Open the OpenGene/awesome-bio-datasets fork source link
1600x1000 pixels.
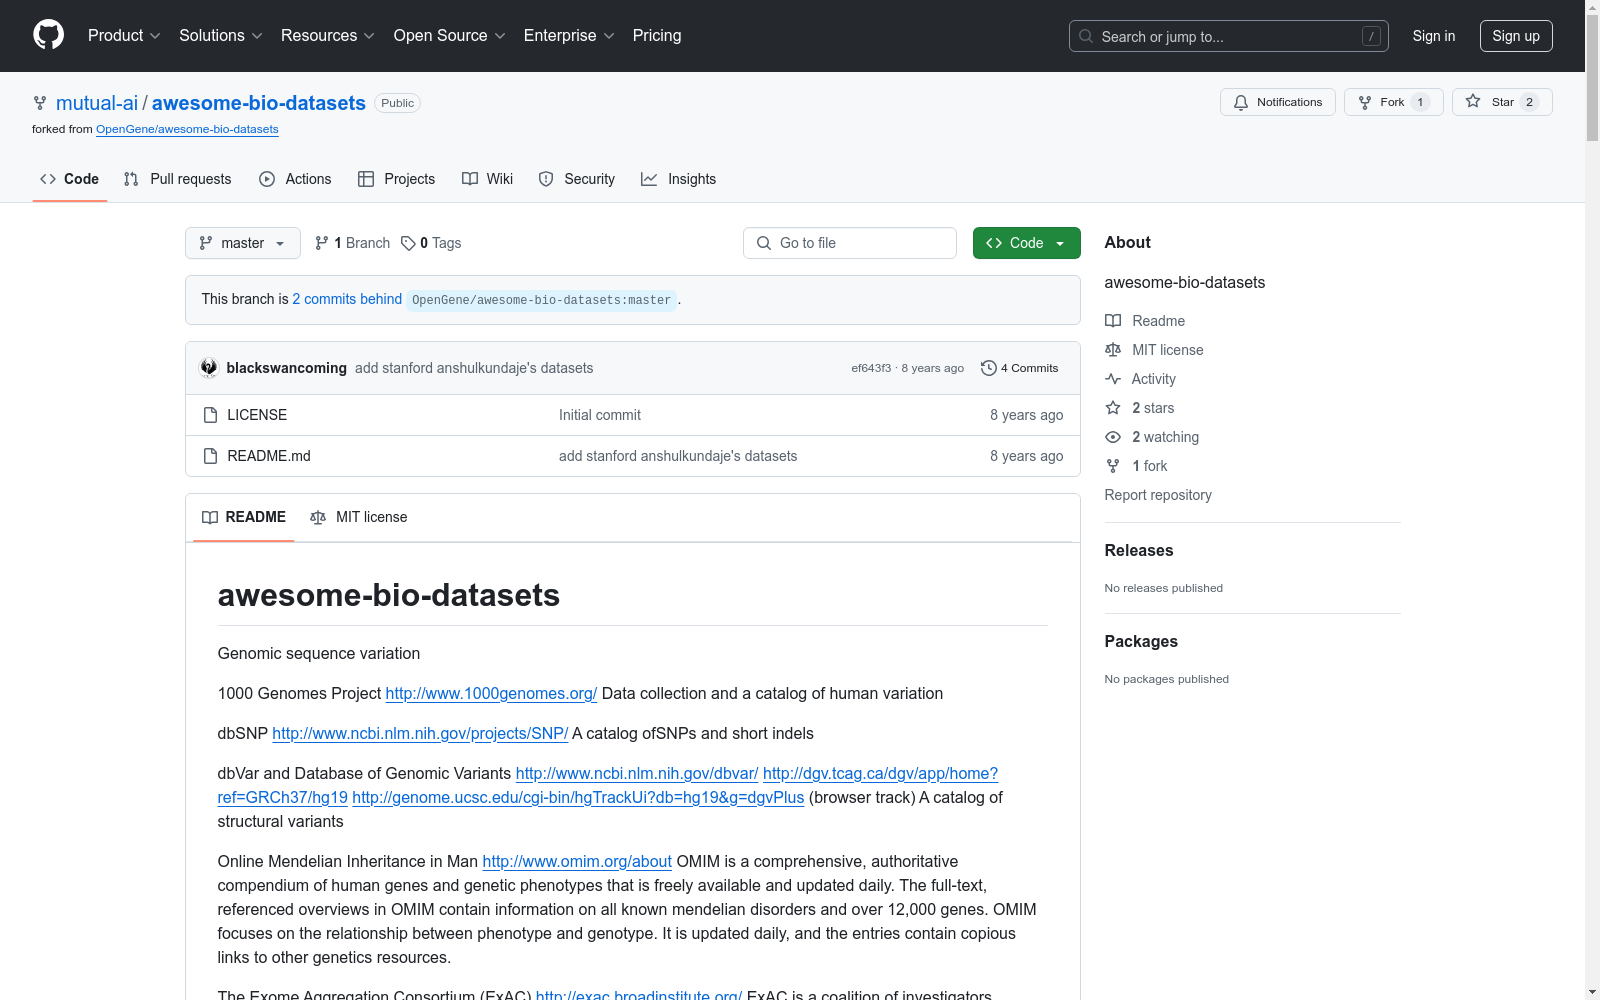[x=187, y=129]
